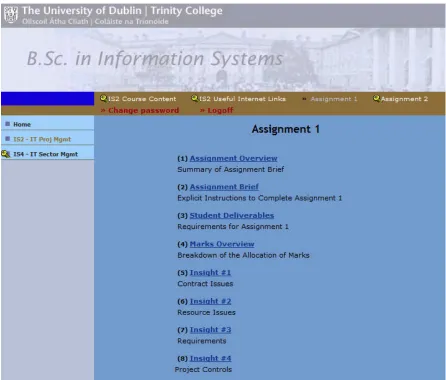Click the text 'Requirements for Assignment 1'
446x380 pixels.
tap(233, 227)
